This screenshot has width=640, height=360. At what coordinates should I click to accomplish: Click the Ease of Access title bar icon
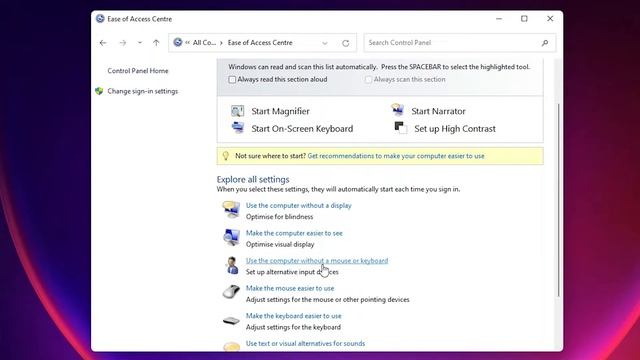[100, 19]
